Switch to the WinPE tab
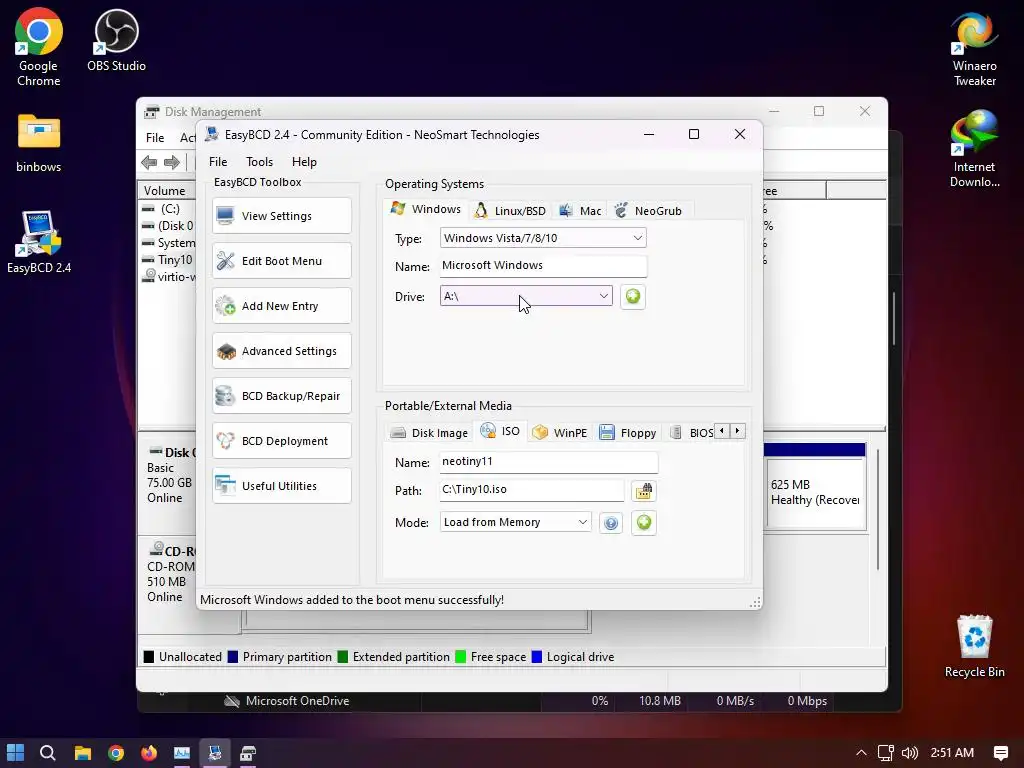This screenshot has height=768, width=1024. (560, 433)
